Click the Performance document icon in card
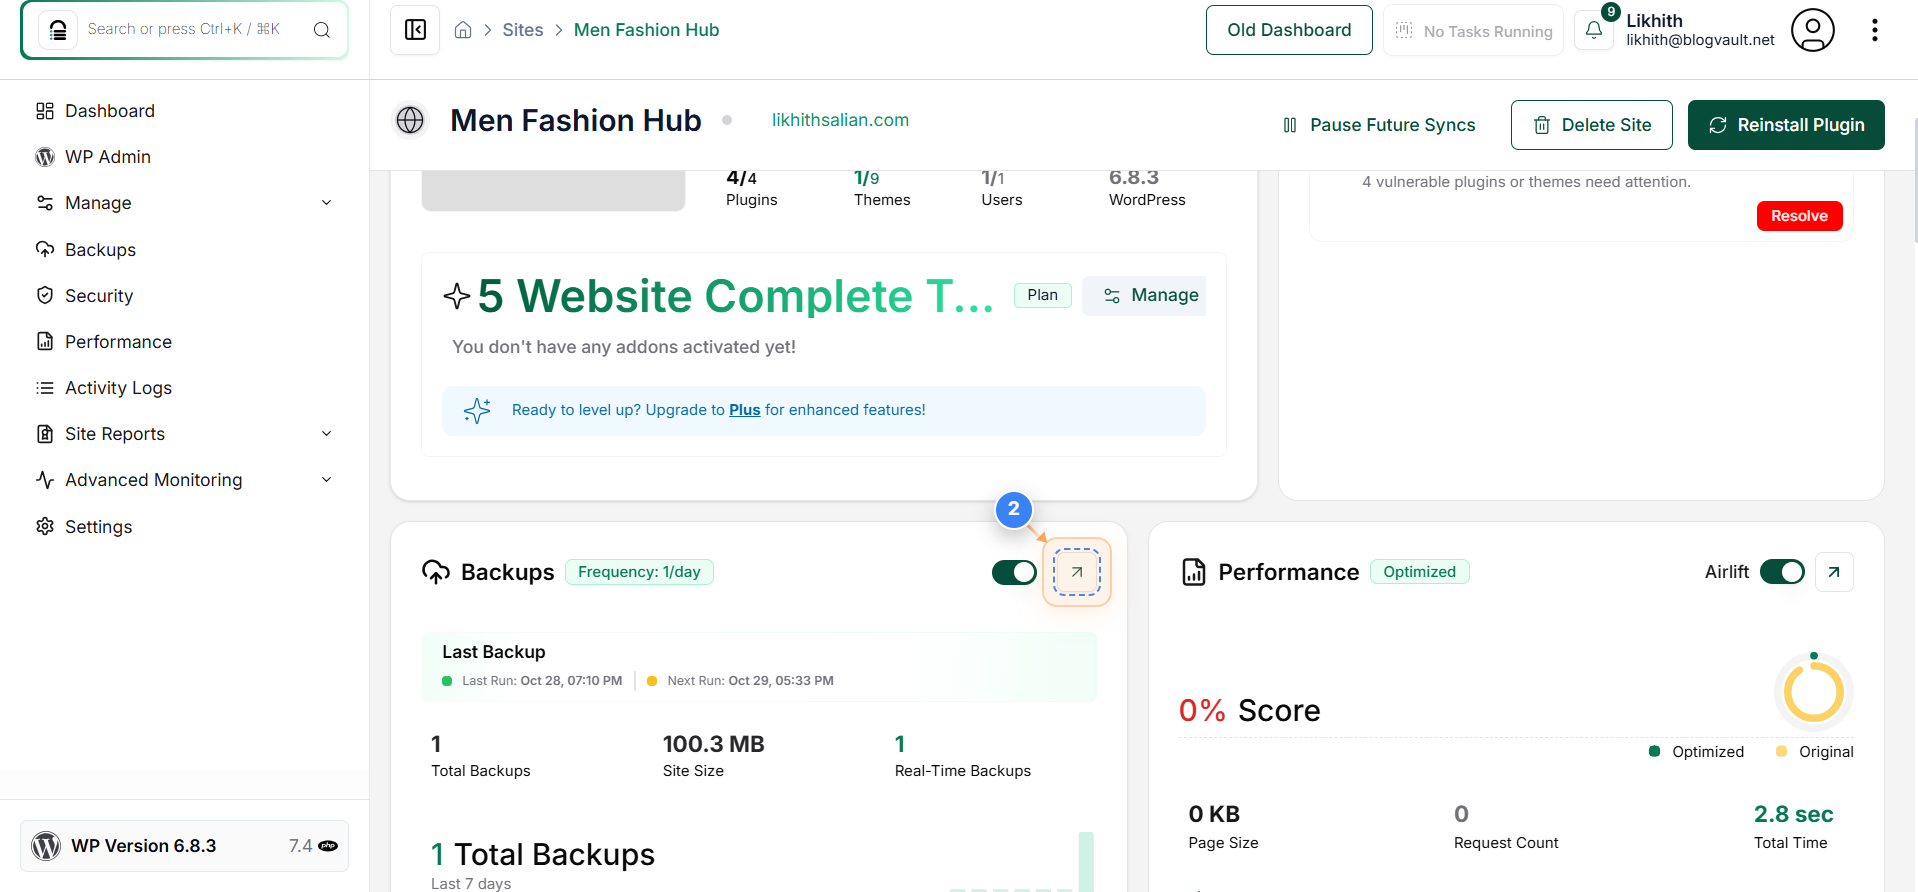Viewport: 1918px width, 892px height. click(x=1194, y=572)
